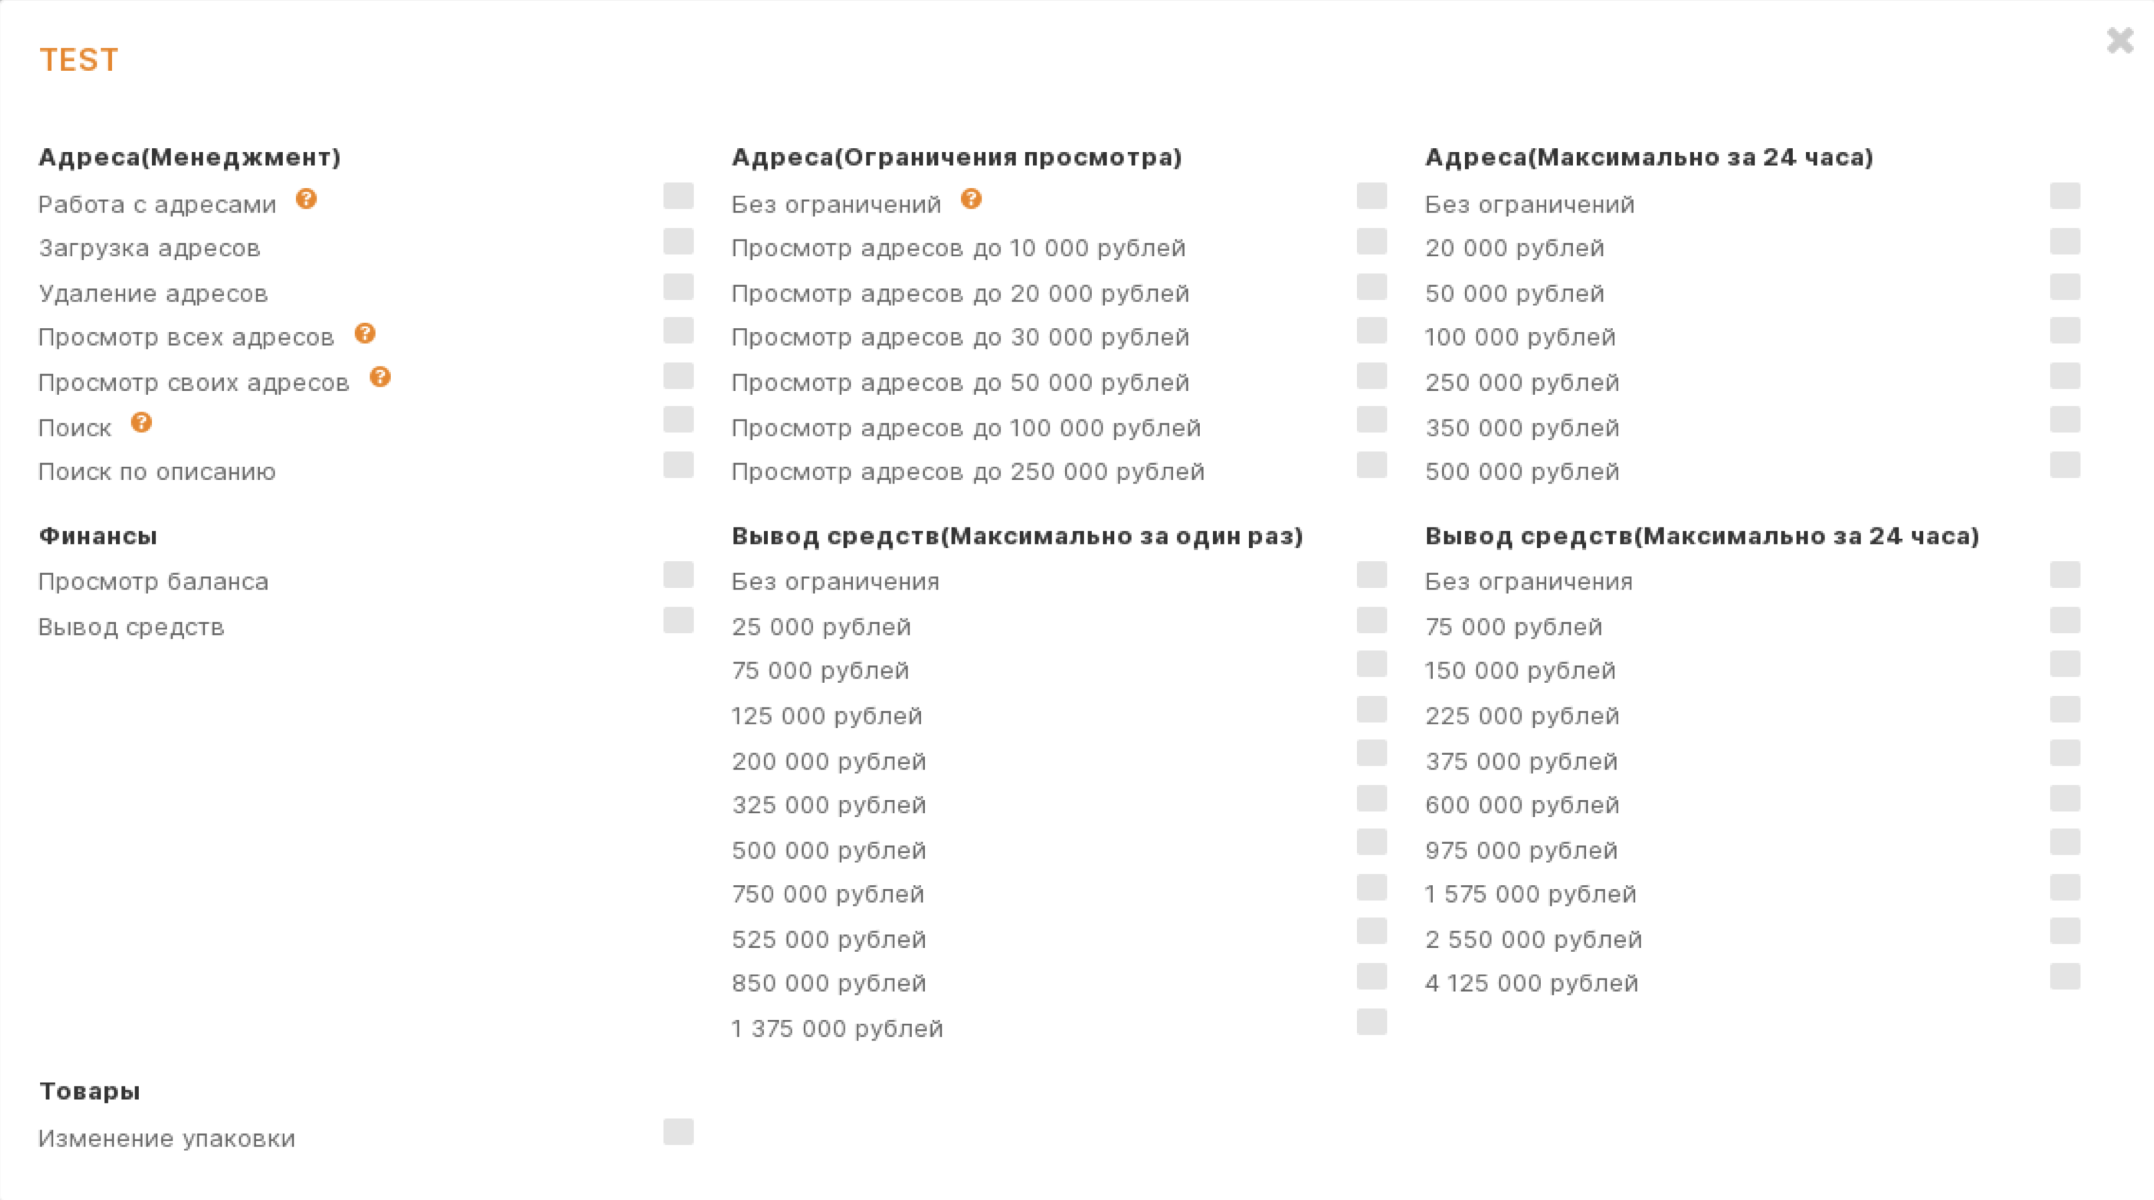Check "Изменение упаковки" under Товары
Screen dimensions: 2154x1200
pos(678,1132)
